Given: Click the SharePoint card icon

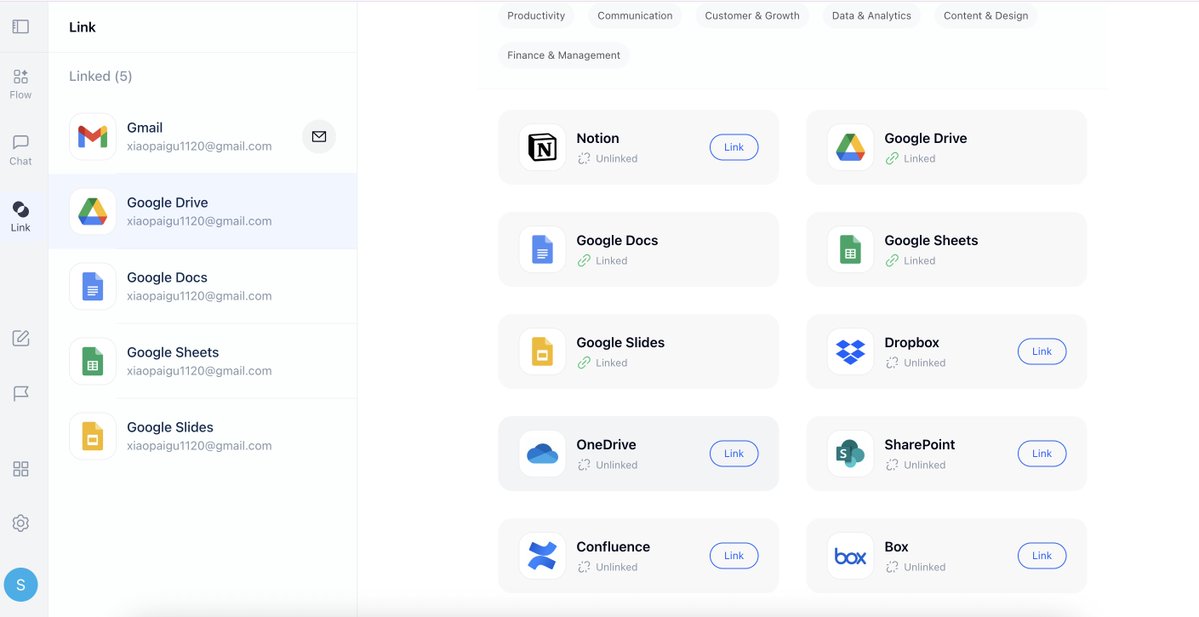Looking at the screenshot, I should point(850,453).
